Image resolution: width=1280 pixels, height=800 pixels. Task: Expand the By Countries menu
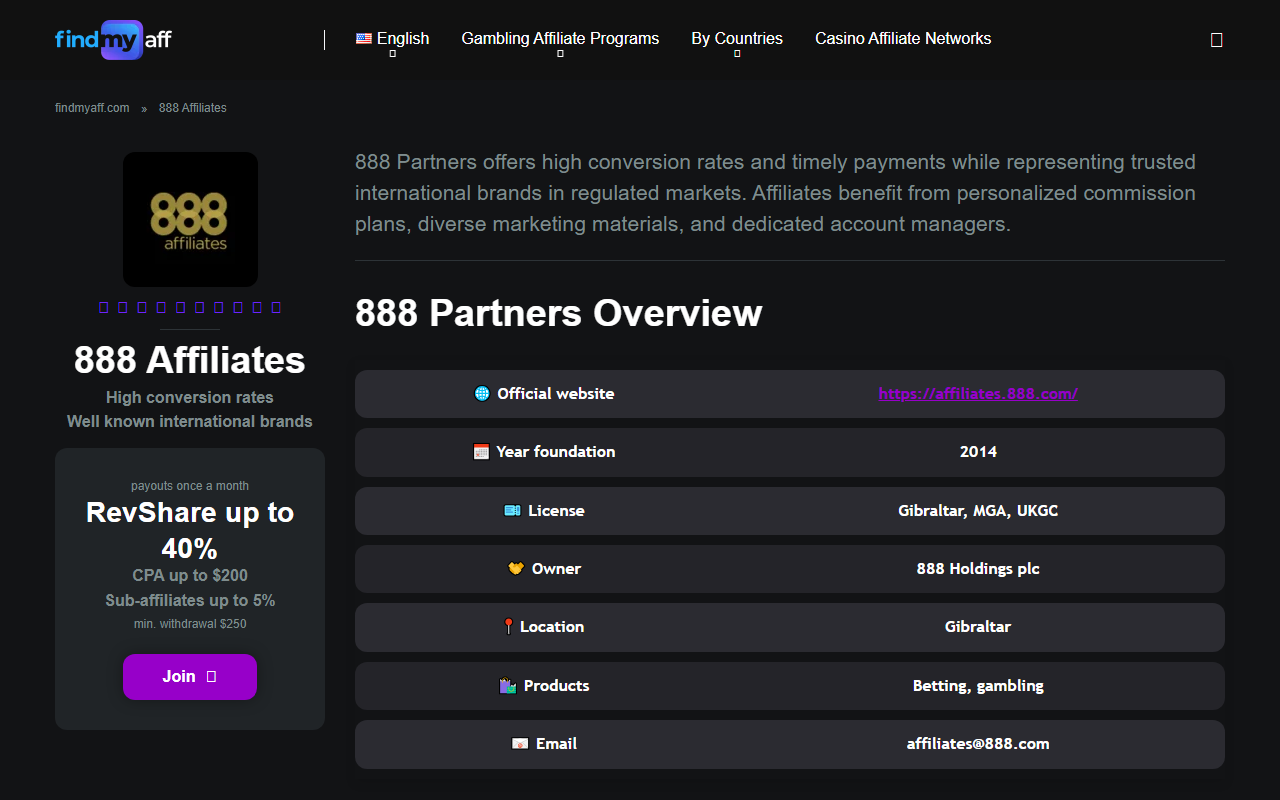[x=737, y=39]
